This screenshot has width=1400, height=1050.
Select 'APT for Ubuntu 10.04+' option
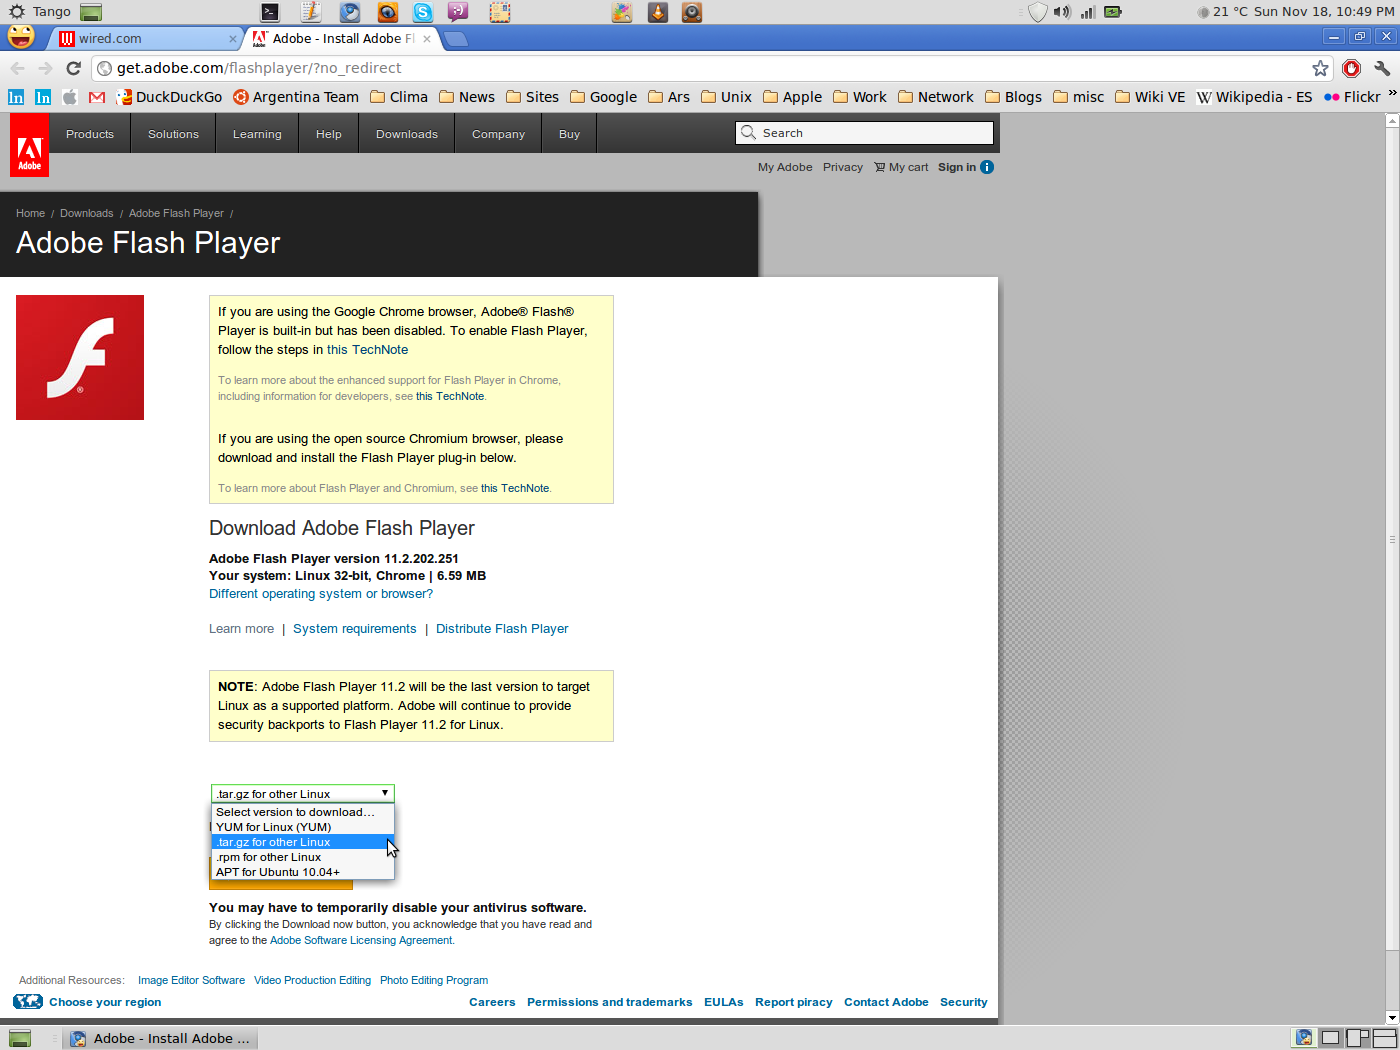point(303,872)
